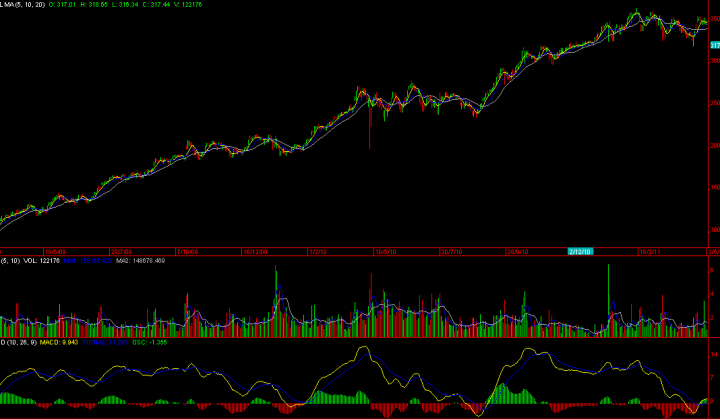This screenshot has height=420, width=720.
Task: Click the 16/2/11 date marker
Action: coord(651,252)
